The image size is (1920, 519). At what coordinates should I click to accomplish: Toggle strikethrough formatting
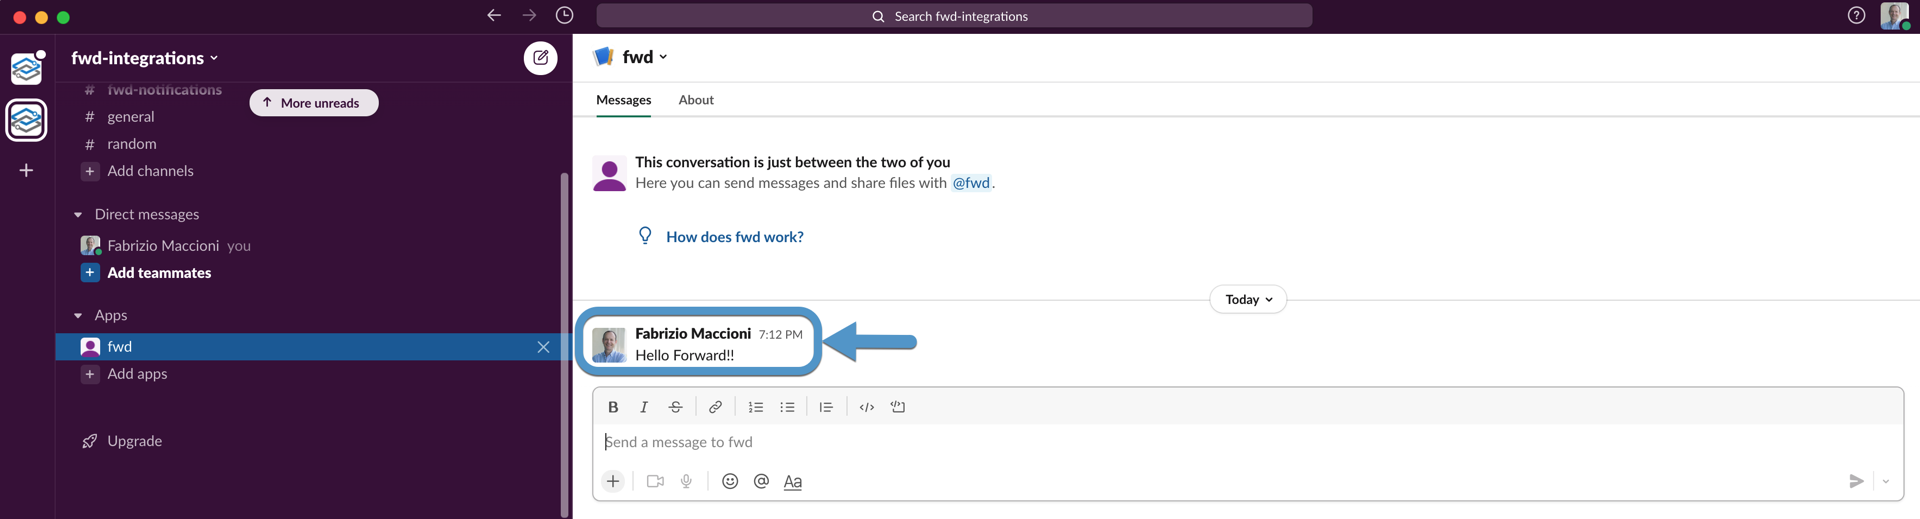[676, 407]
